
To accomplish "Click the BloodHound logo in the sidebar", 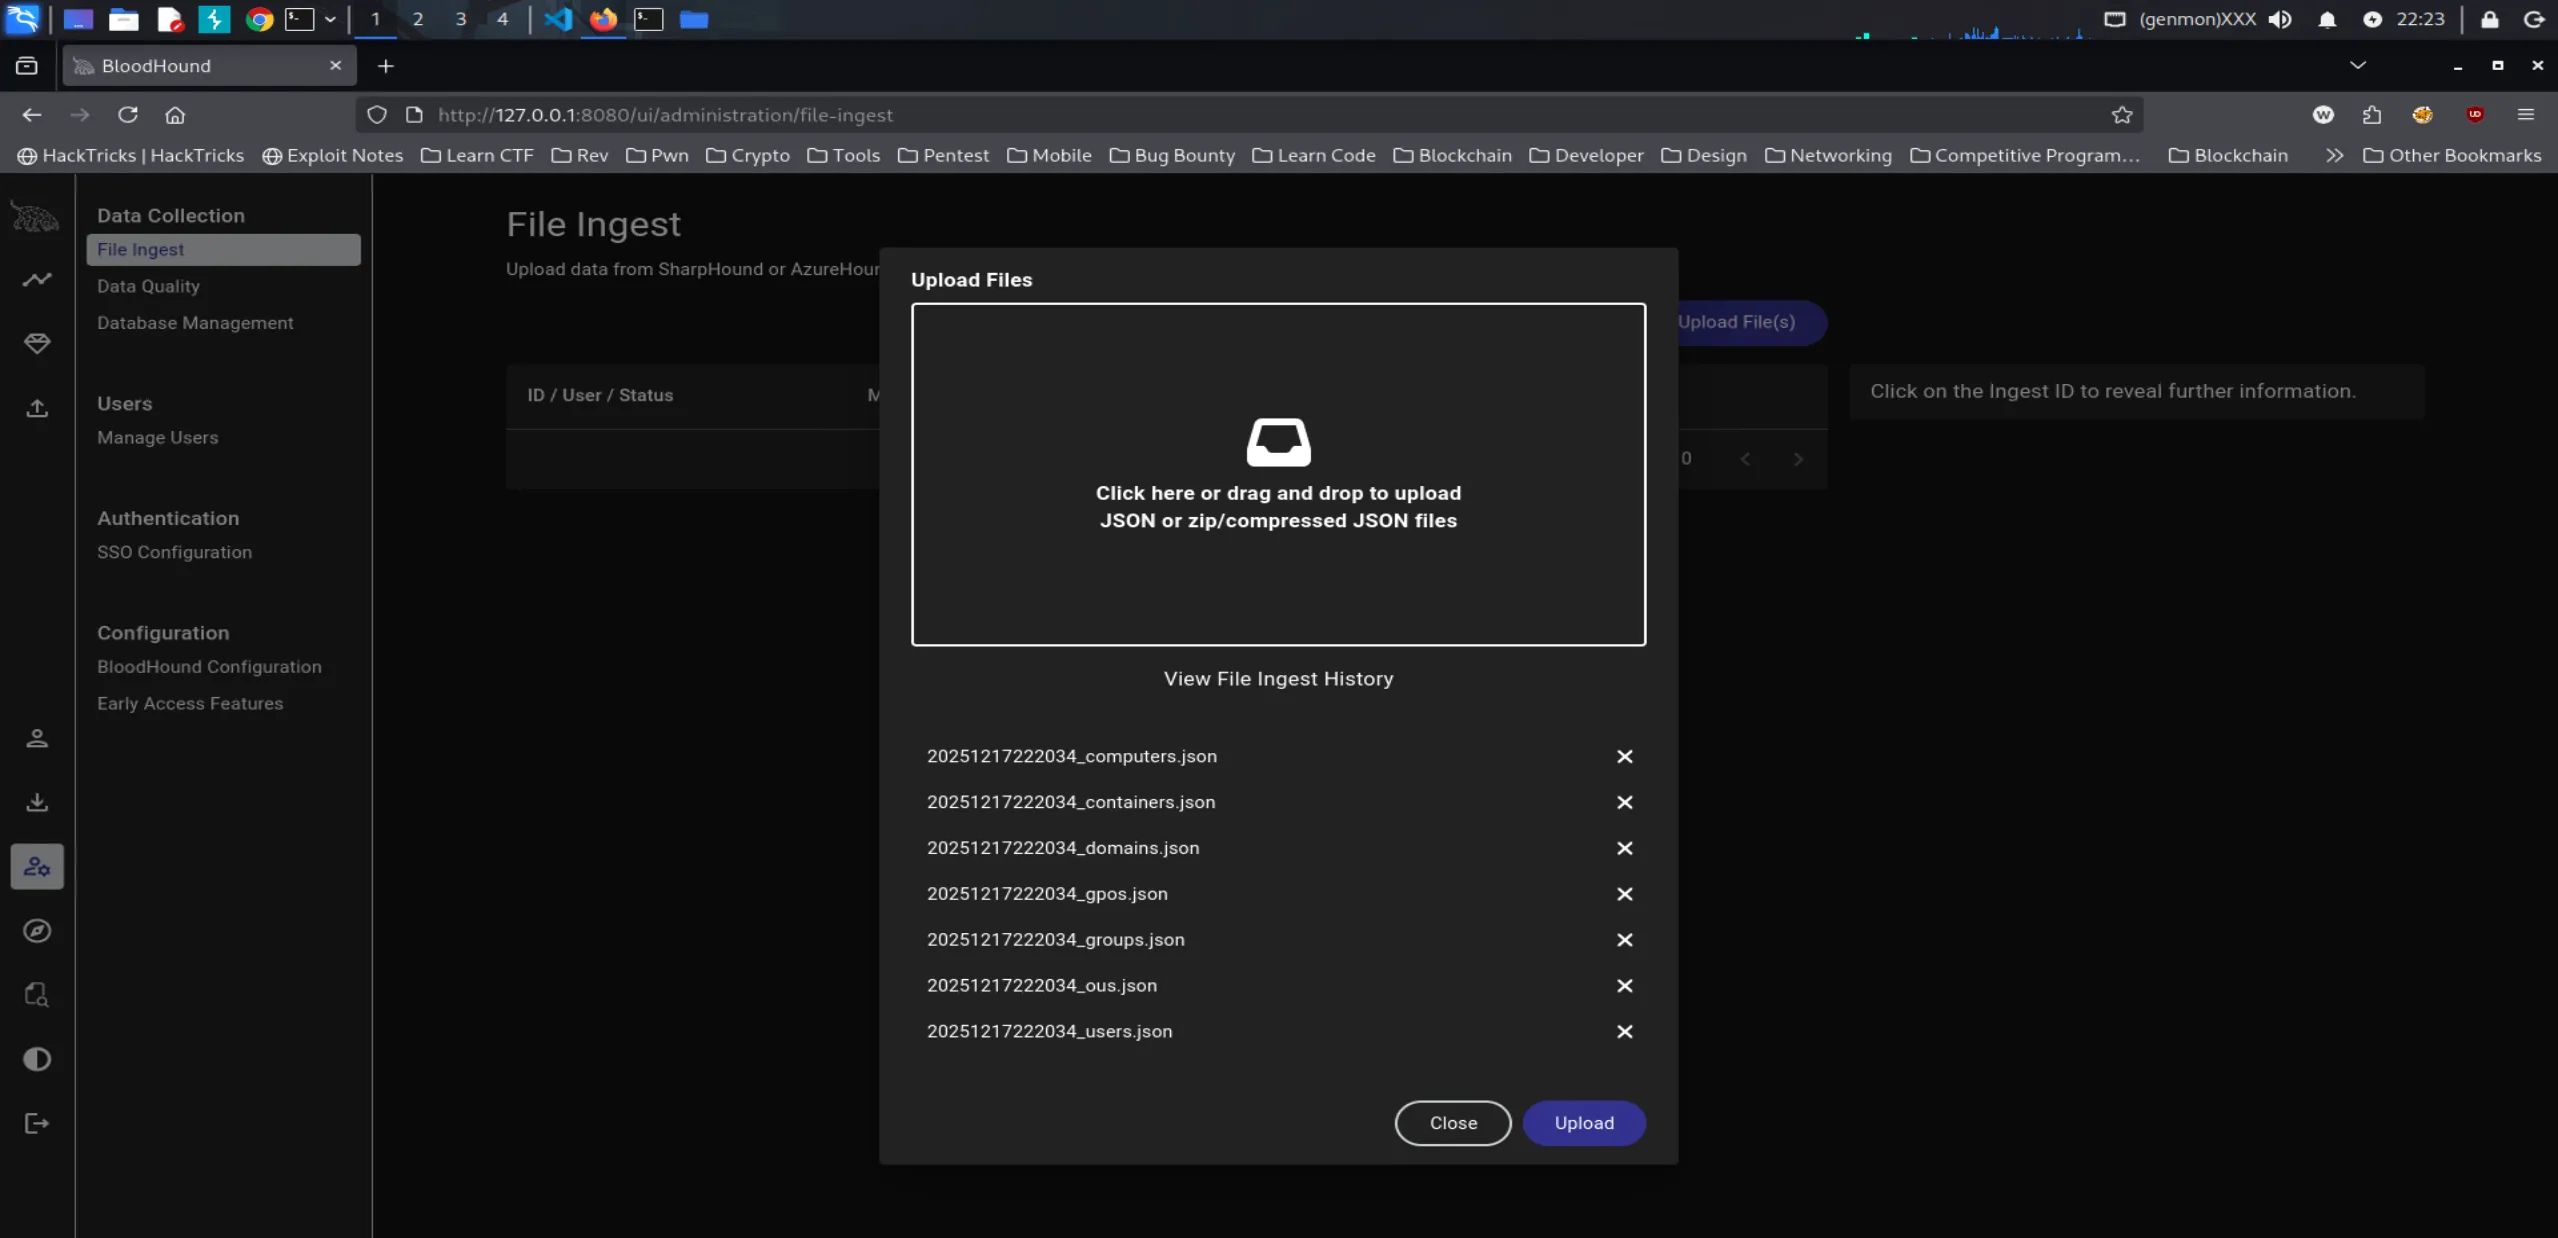I will click(35, 216).
